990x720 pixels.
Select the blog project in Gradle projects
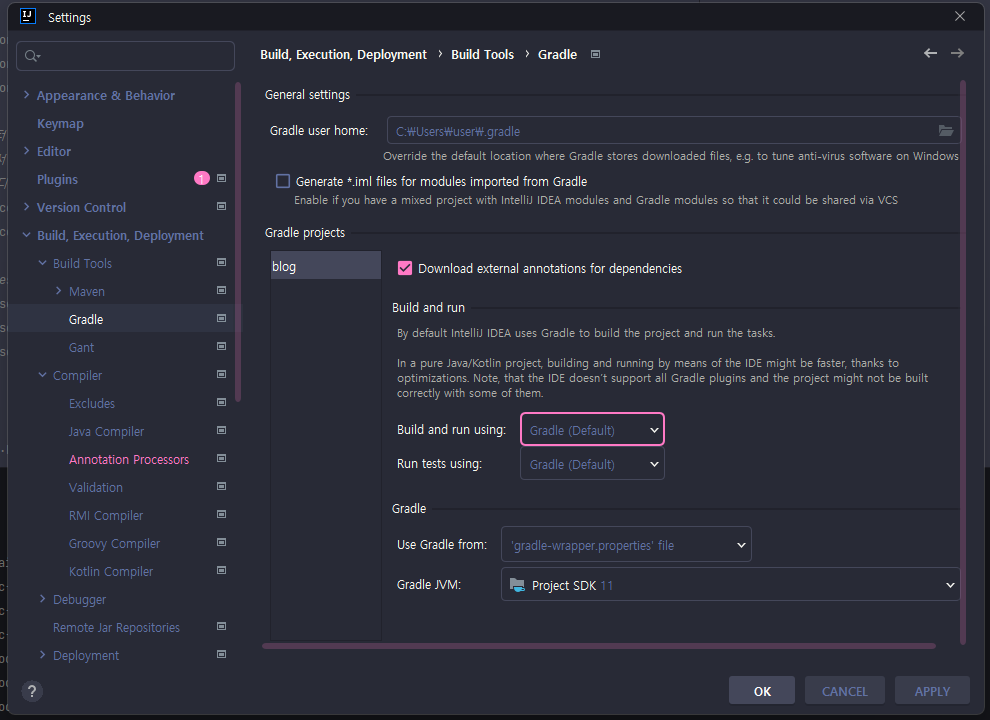coord(326,266)
